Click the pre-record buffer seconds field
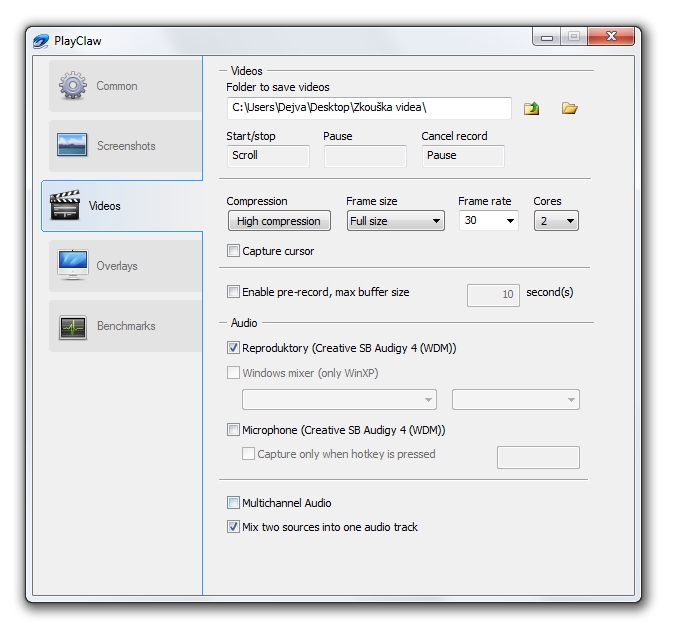The height and width of the screenshot is (635, 673). coord(493,295)
